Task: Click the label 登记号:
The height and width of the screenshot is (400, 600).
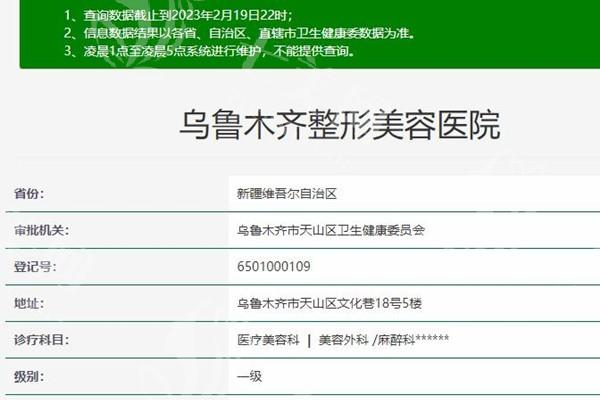Action: point(35,266)
